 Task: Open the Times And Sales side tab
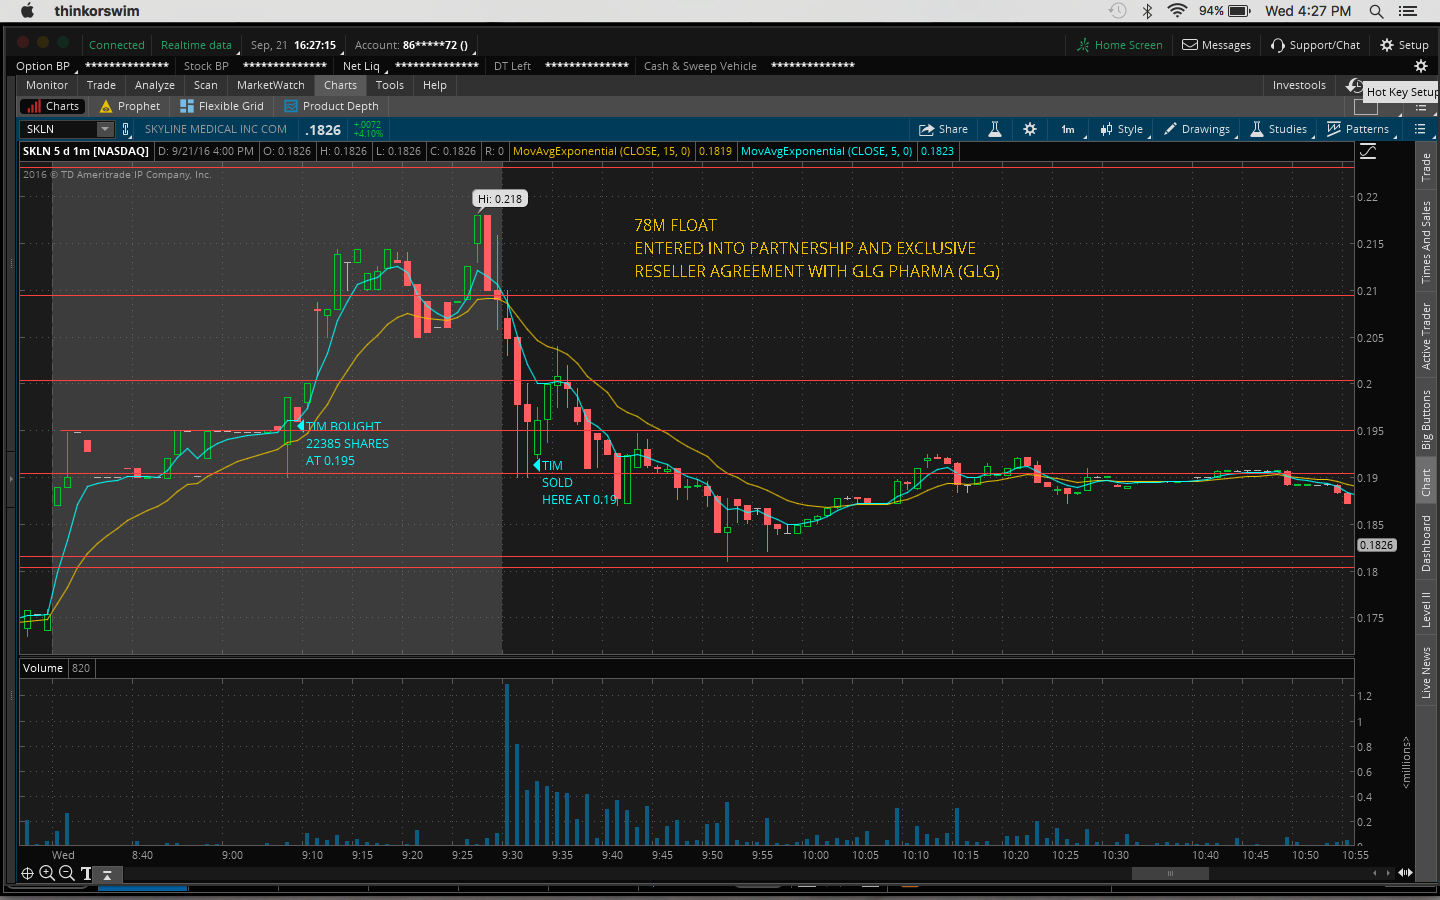click(x=1426, y=242)
